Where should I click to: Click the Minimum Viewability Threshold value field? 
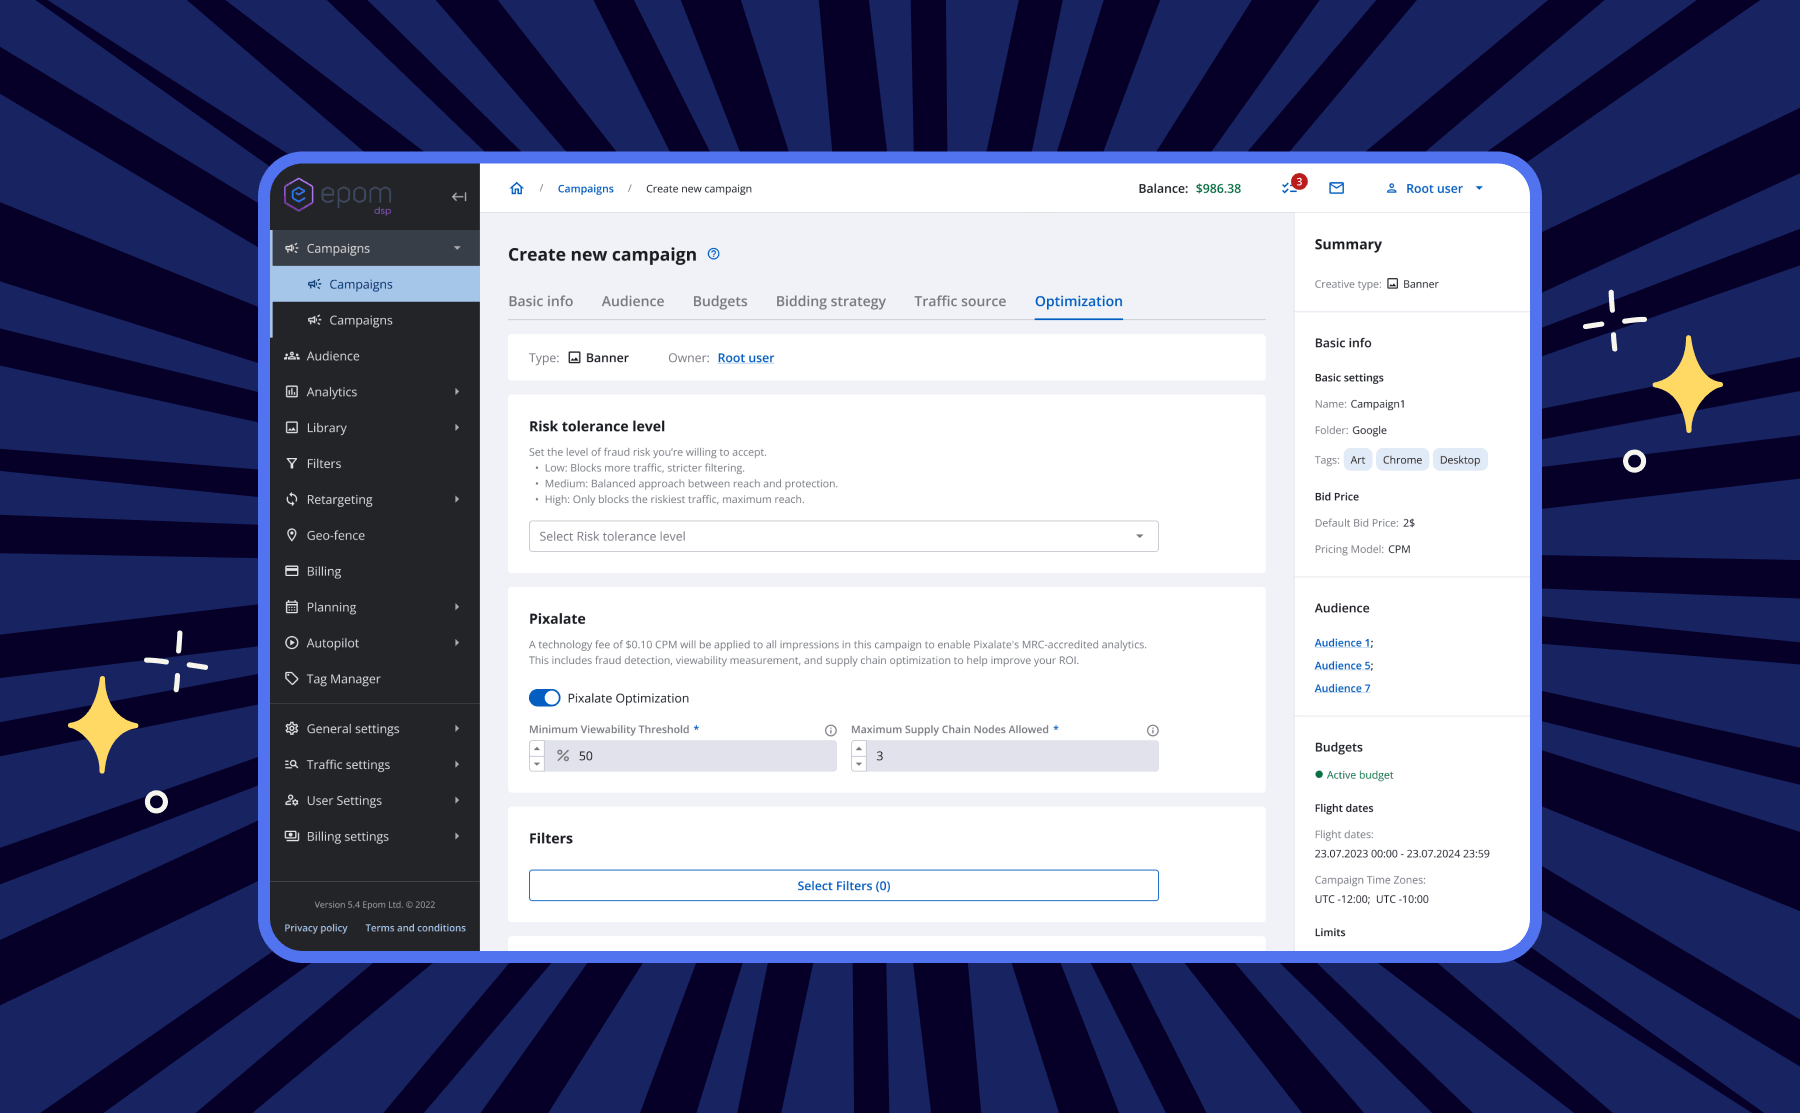(x=691, y=756)
